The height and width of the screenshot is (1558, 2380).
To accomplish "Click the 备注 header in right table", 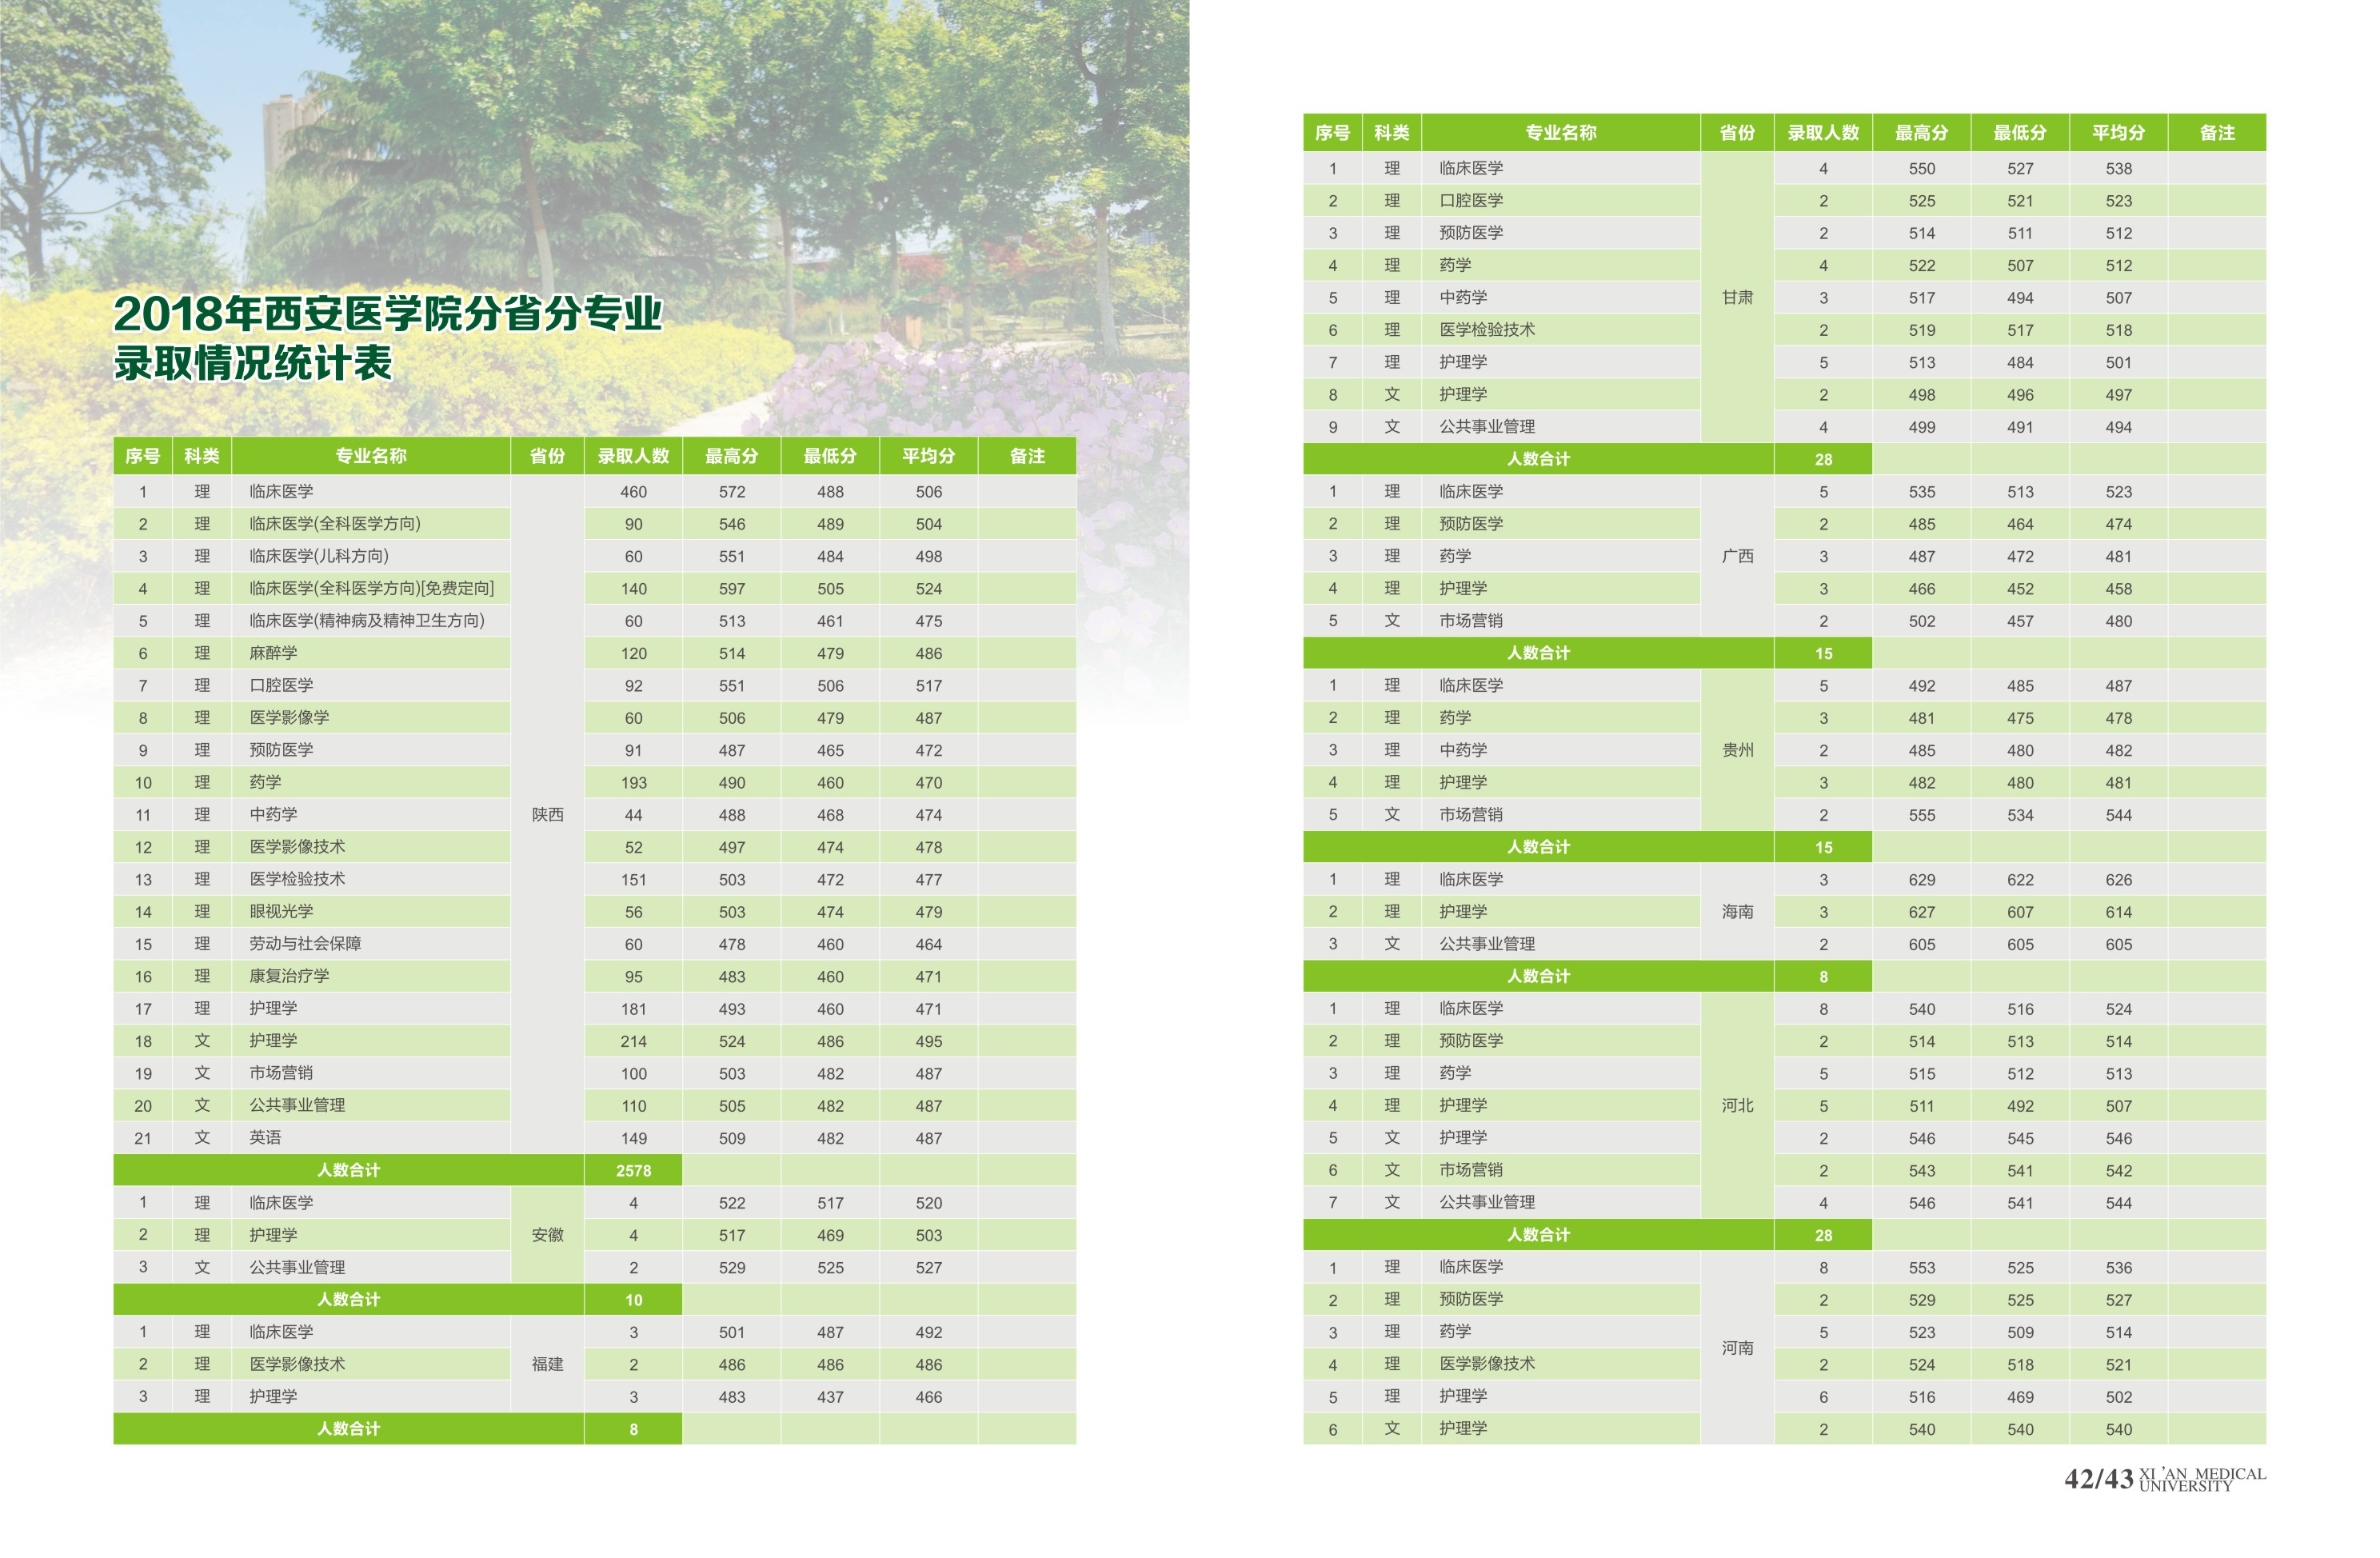I will [2216, 133].
